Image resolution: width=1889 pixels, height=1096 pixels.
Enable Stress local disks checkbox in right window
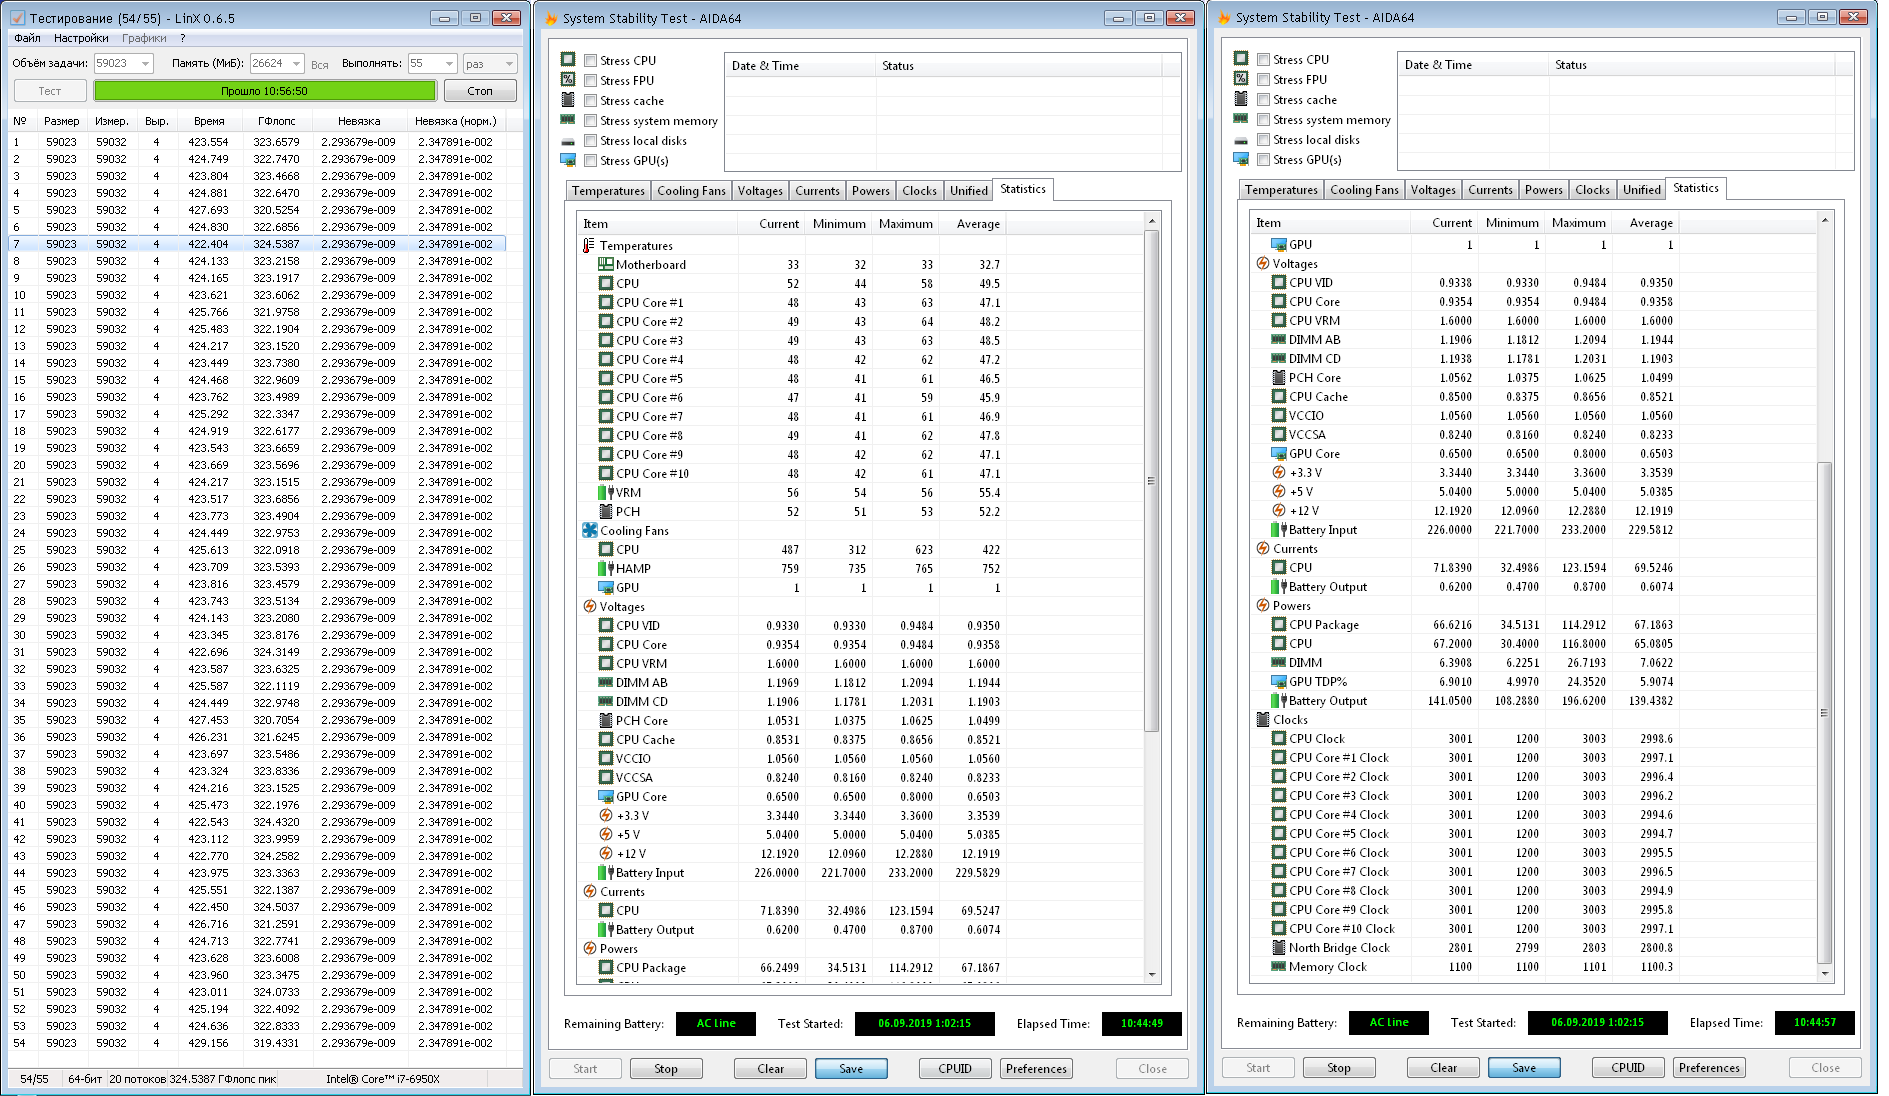pyautogui.click(x=1264, y=140)
